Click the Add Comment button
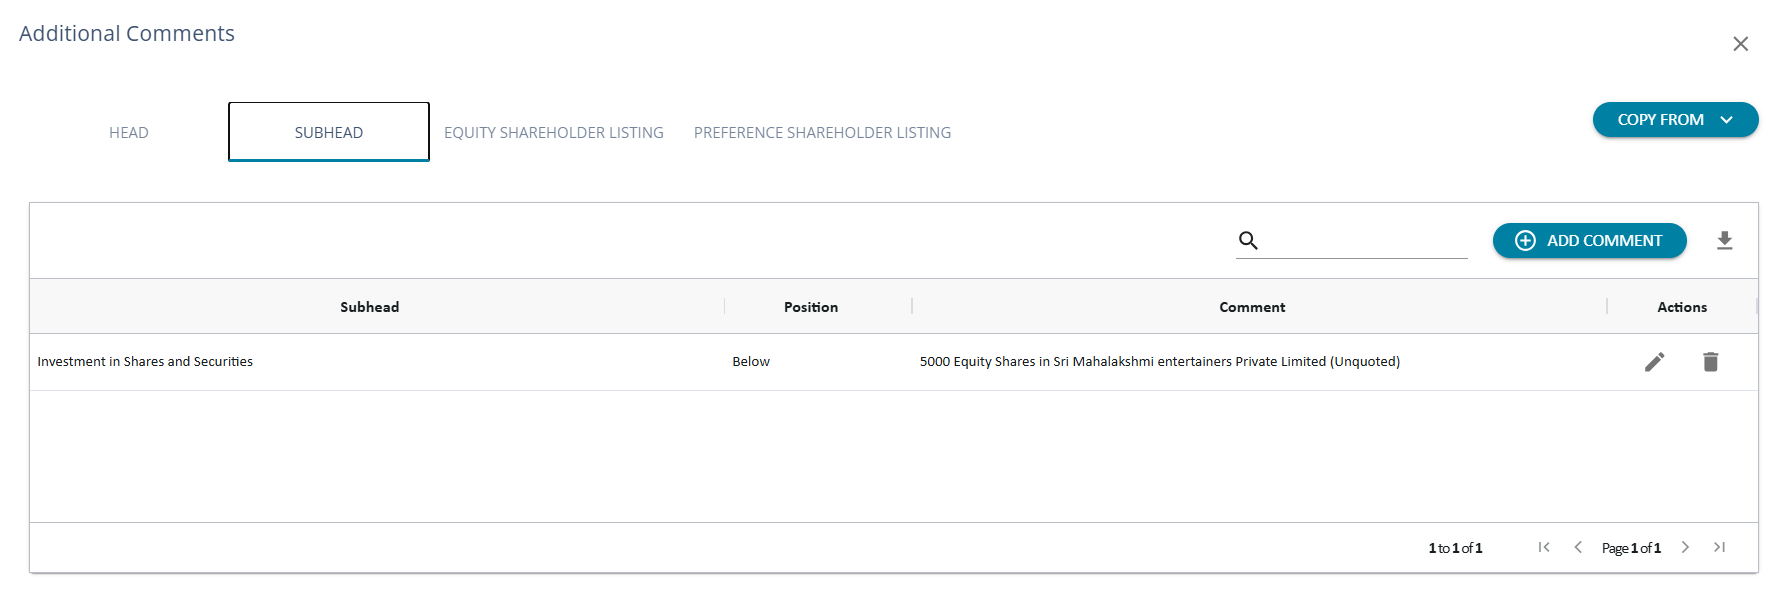 (1589, 241)
